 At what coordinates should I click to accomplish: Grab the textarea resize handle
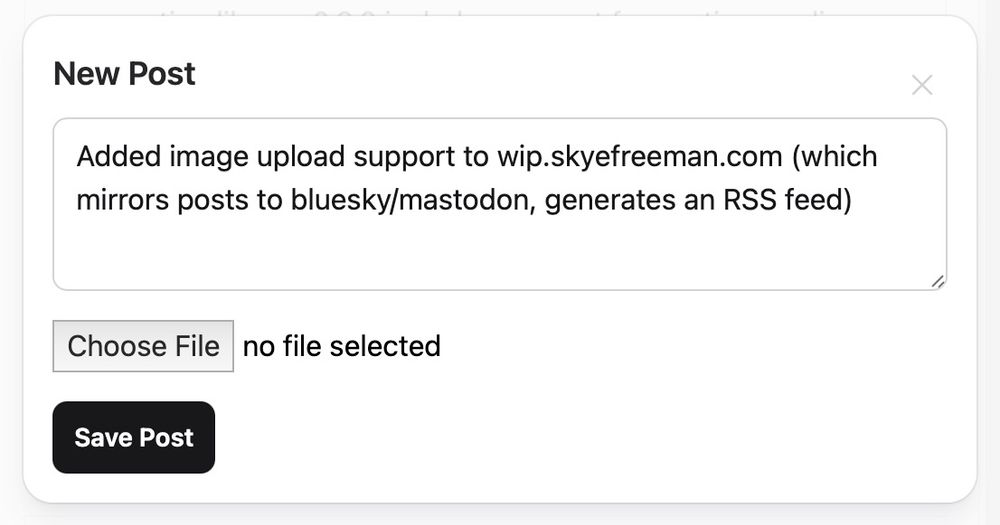pos(937,282)
